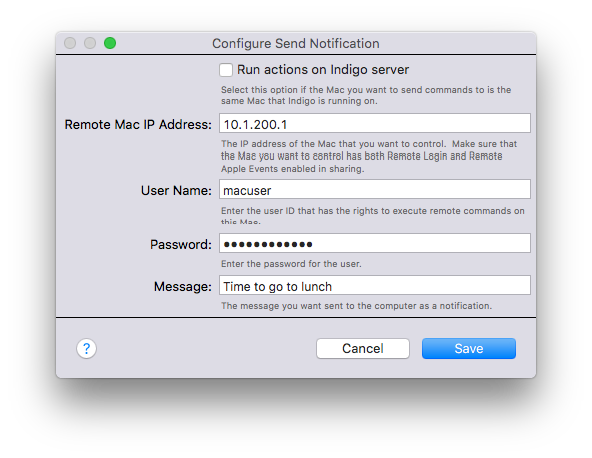Open help with the question mark button
Viewport: 592px width, 458px height.
pos(86,348)
